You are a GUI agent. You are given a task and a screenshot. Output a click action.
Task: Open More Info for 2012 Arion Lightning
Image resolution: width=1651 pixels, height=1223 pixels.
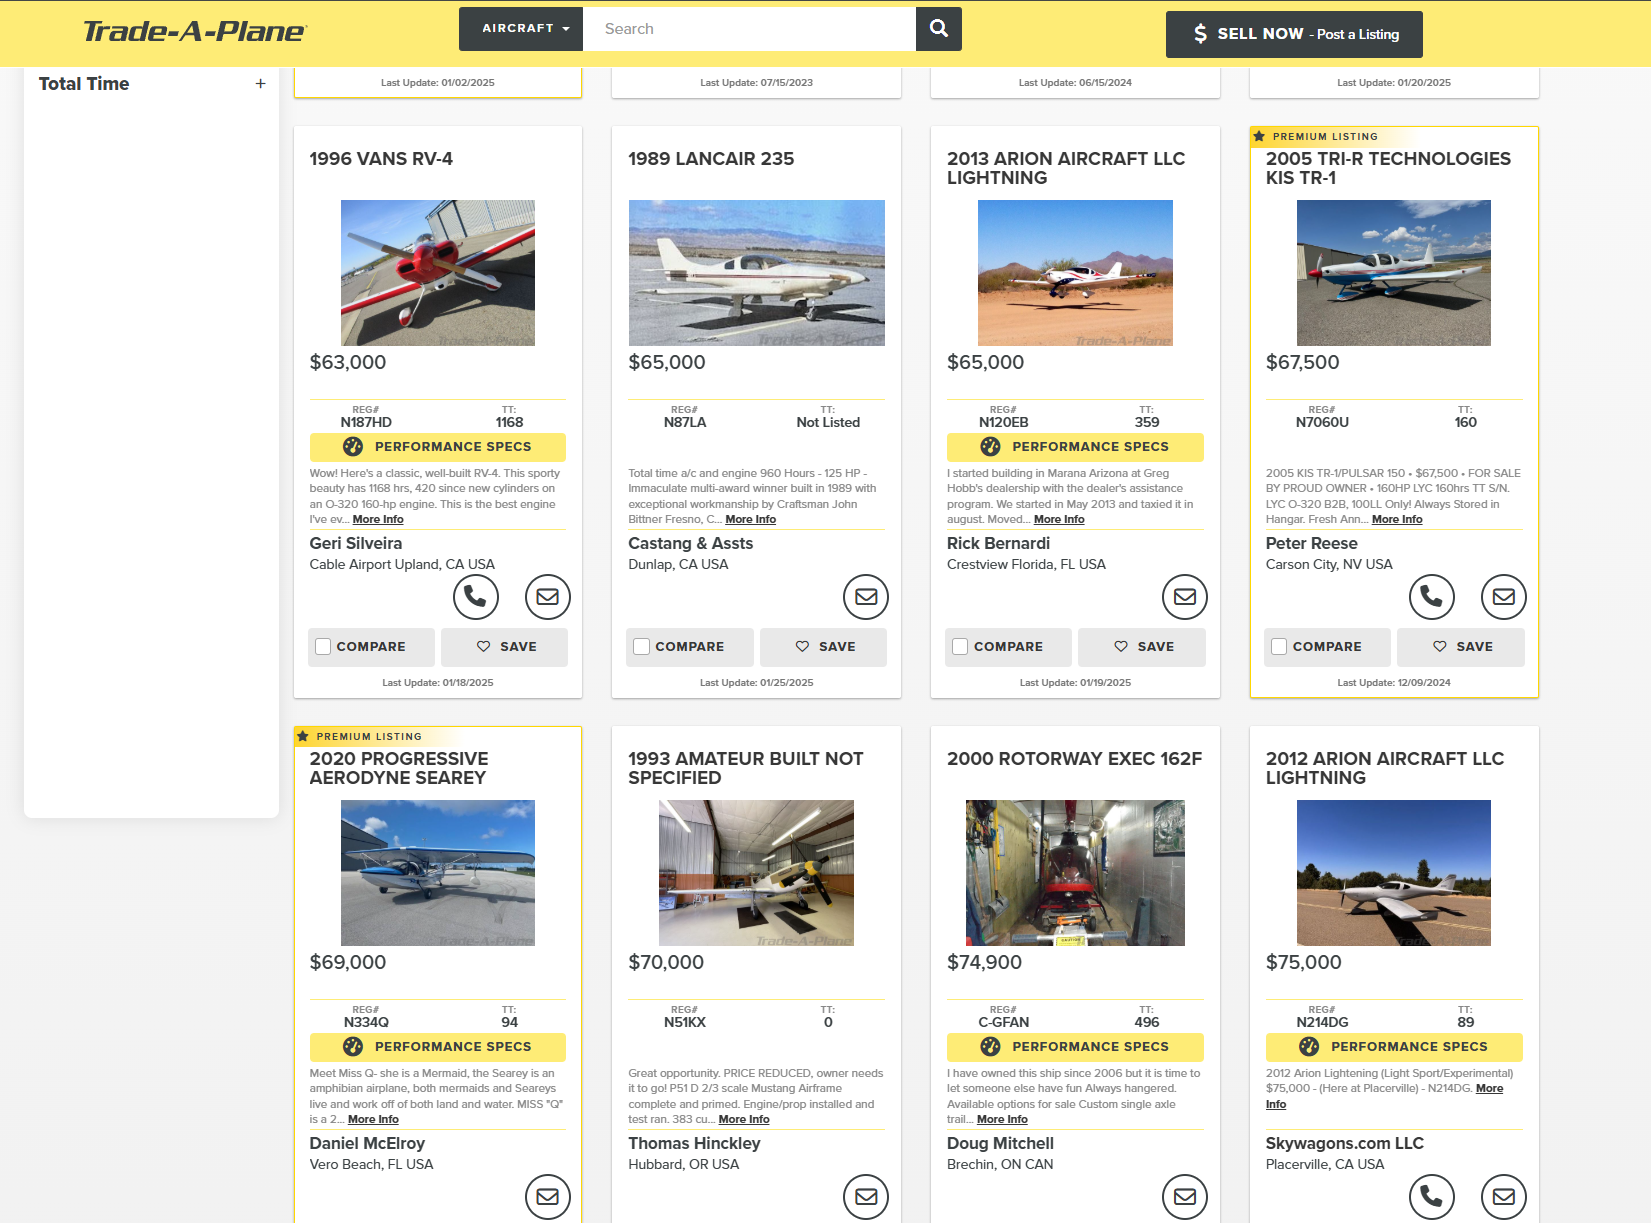click(x=1489, y=1089)
